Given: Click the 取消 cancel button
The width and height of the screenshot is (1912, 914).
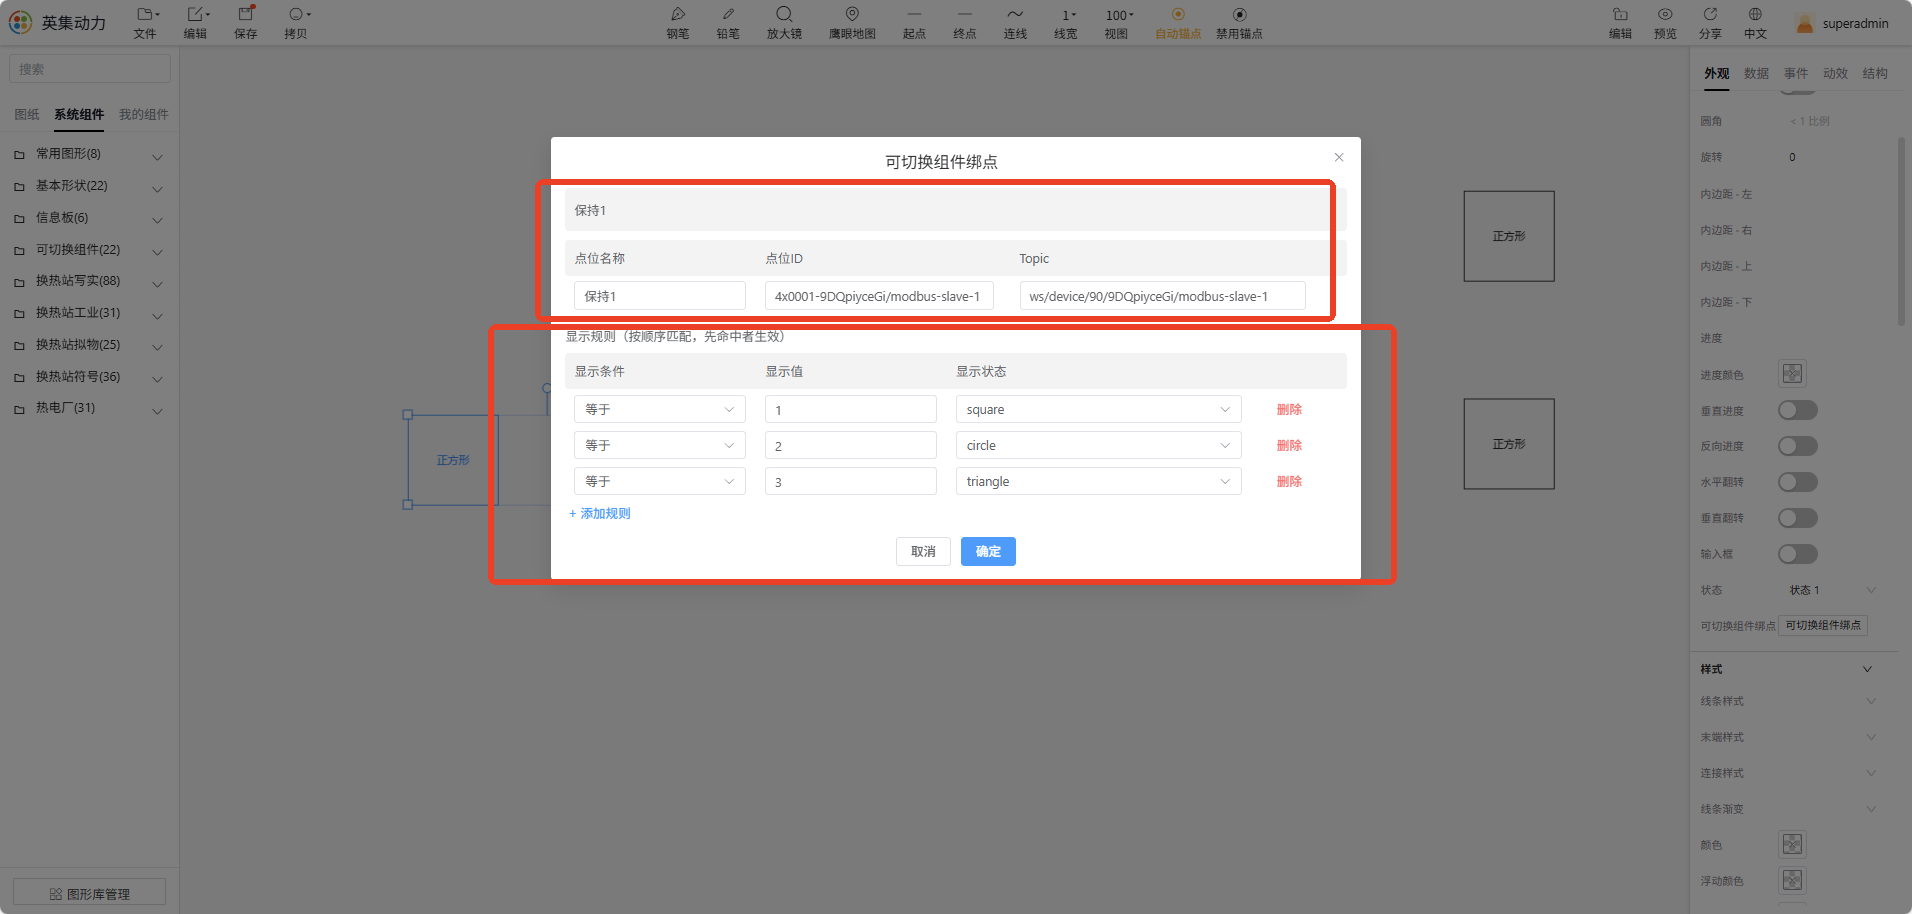Looking at the screenshot, I should pos(923,551).
